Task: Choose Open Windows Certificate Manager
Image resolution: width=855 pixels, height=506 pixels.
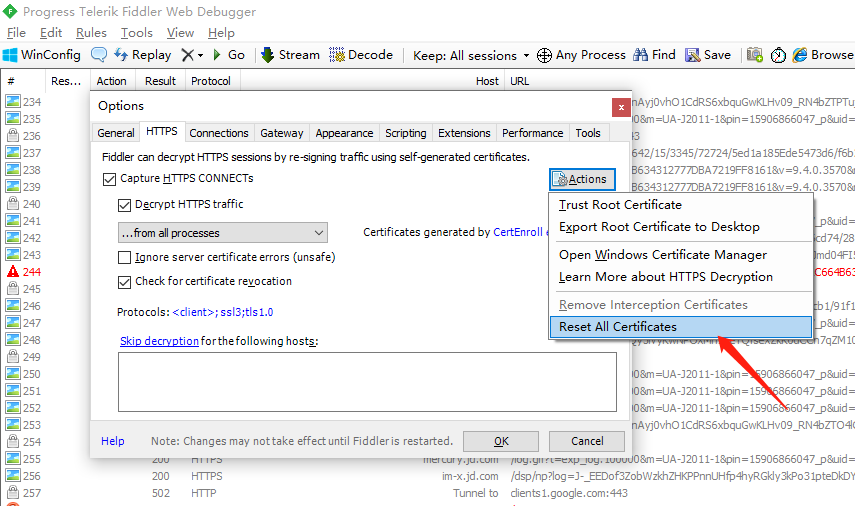Action: coord(681,255)
